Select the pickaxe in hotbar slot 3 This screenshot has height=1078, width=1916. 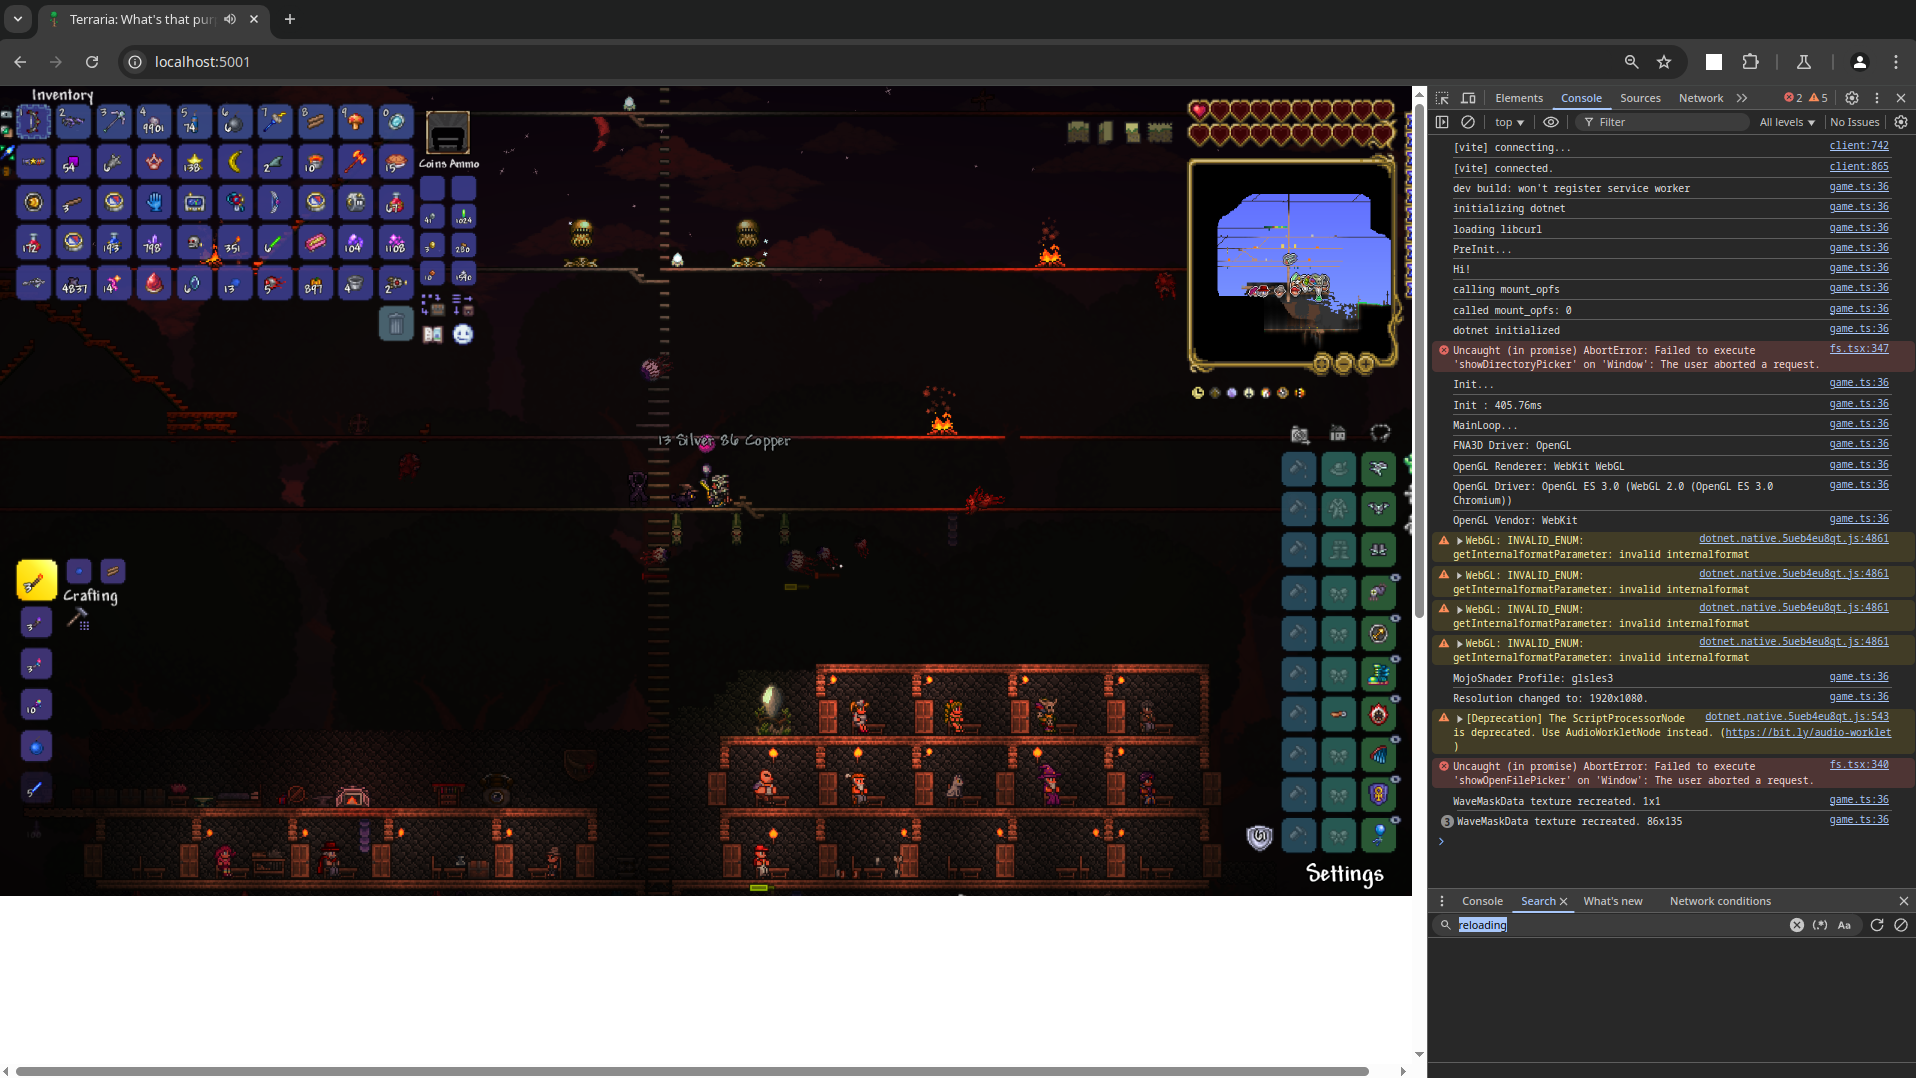tap(113, 121)
